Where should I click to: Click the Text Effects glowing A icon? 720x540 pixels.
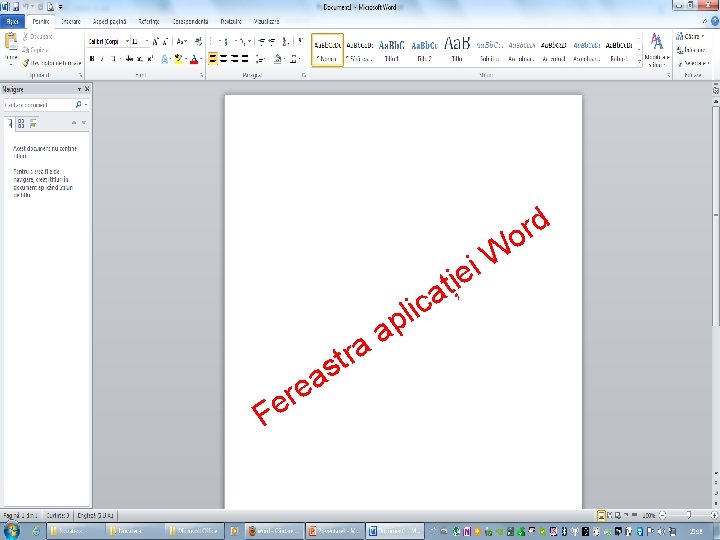165,59
